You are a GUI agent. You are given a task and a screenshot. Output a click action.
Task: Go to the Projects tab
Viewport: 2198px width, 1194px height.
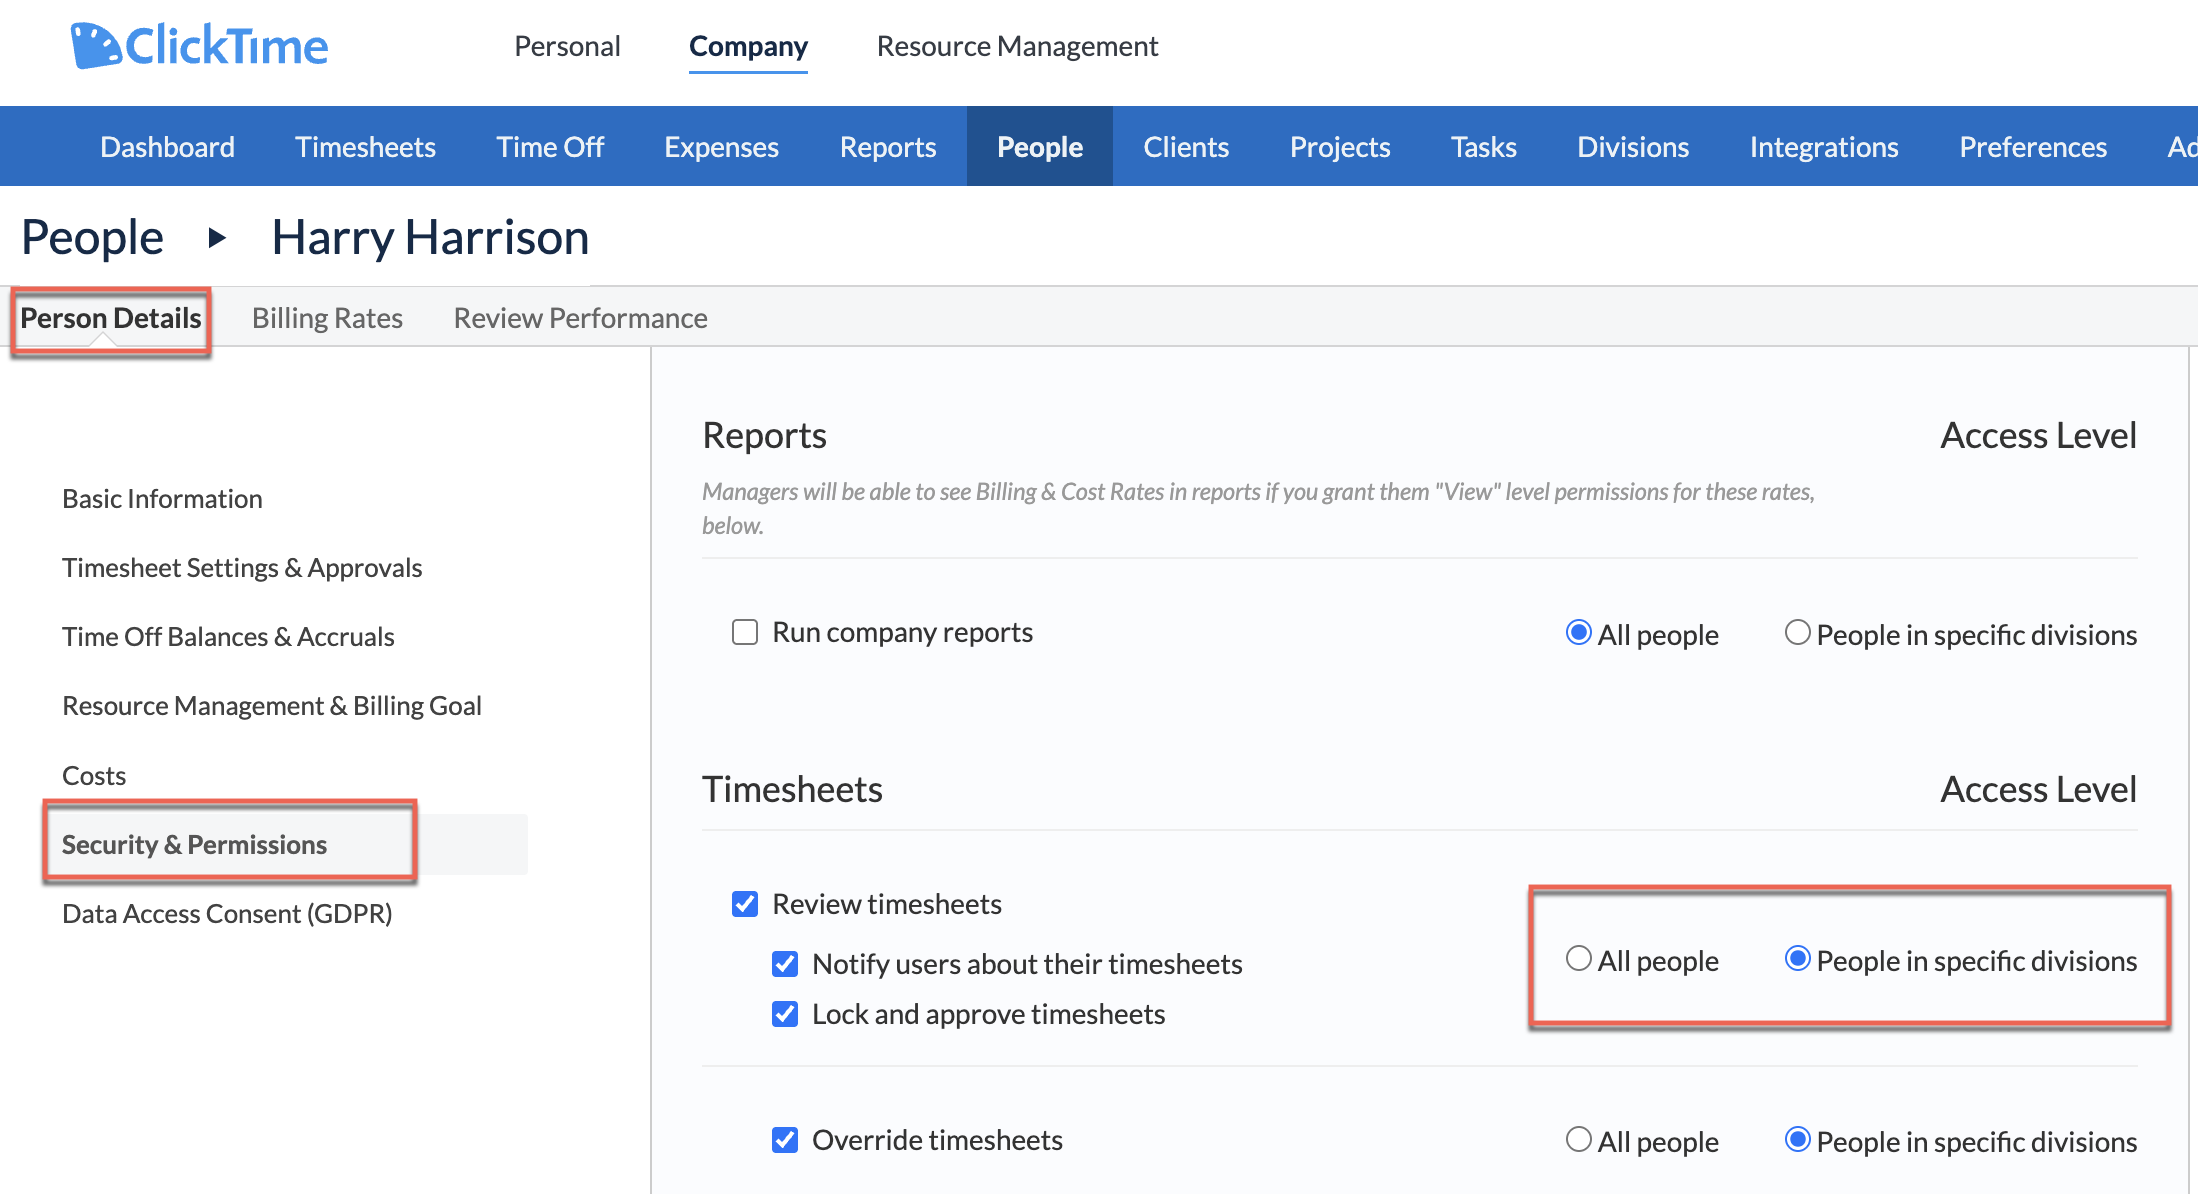coord(1340,147)
